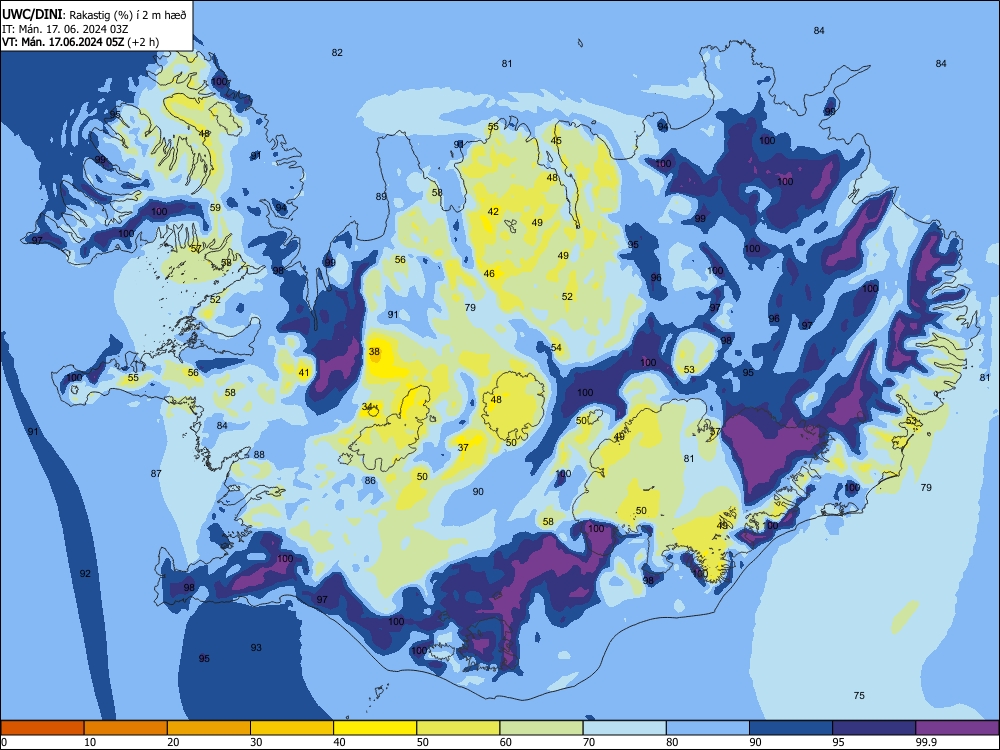Pick the 50–60 yellow-green legend swatch
This screenshot has width=1000, height=750.
coord(458,728)
